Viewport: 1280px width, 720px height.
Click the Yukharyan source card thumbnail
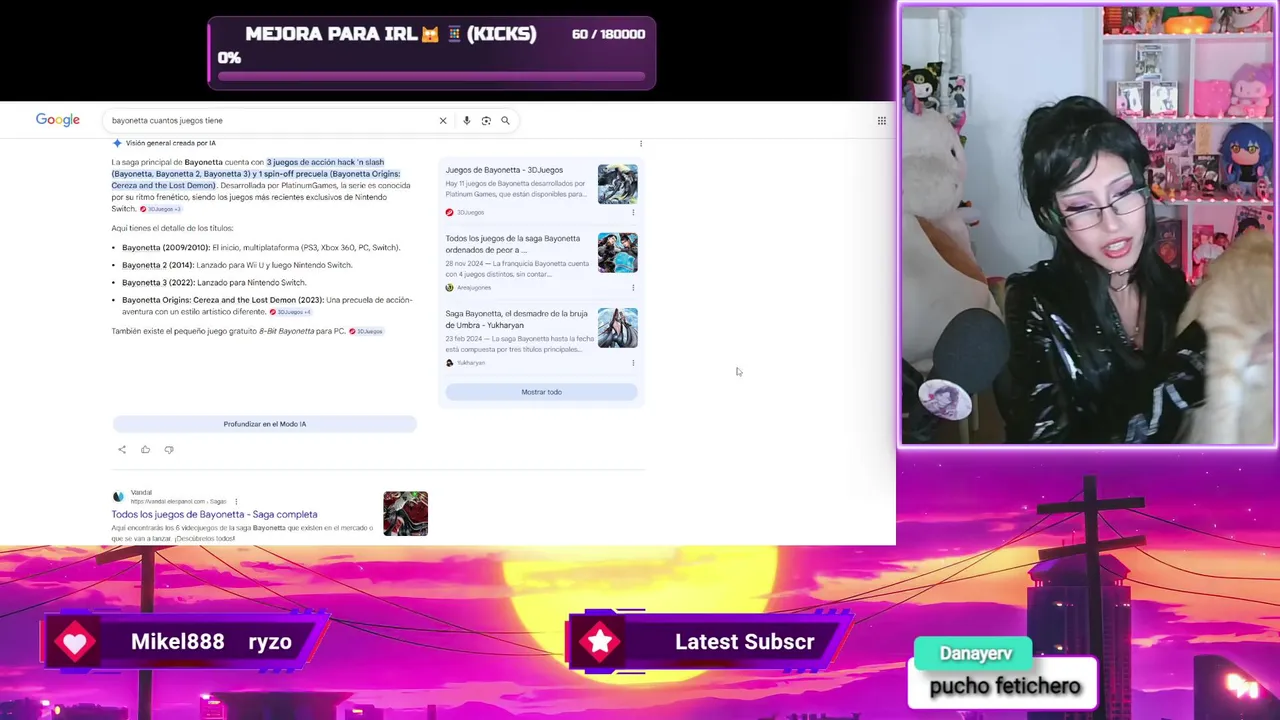[x=617, y=328]
